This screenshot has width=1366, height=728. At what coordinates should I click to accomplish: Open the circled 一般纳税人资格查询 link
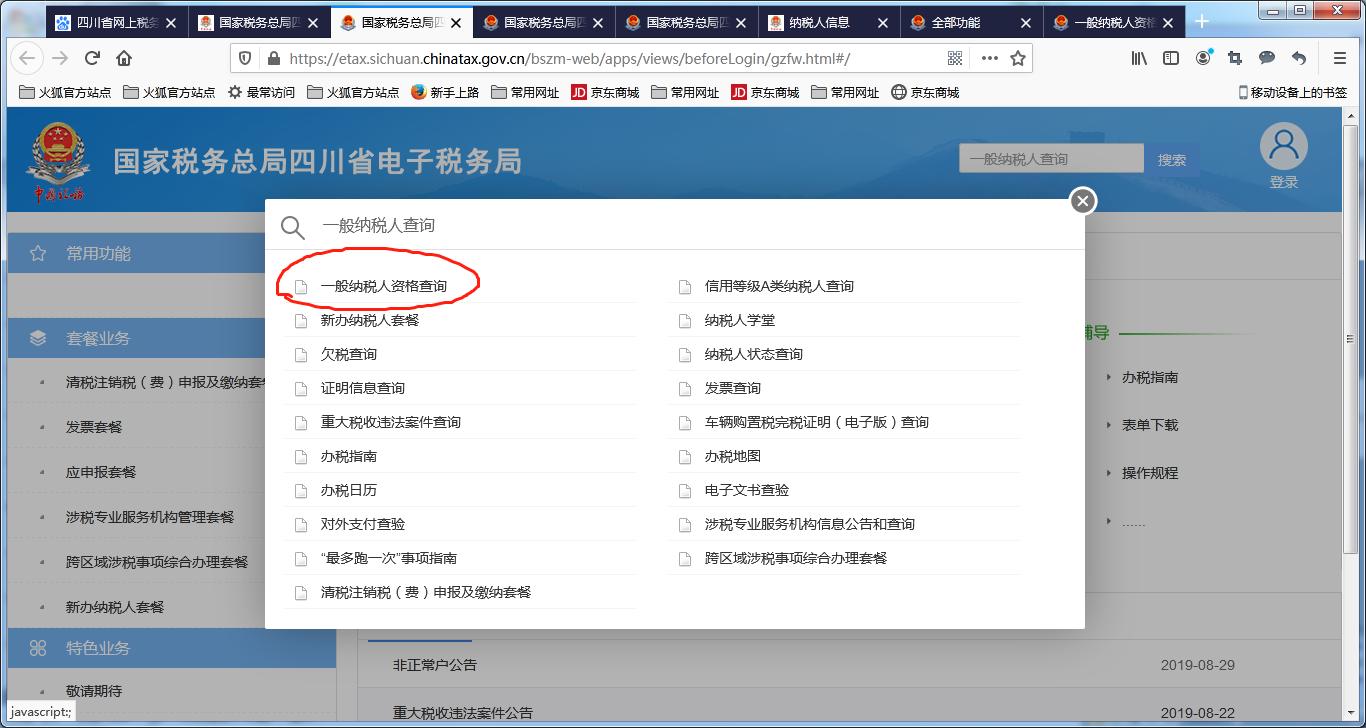[386, 285]
